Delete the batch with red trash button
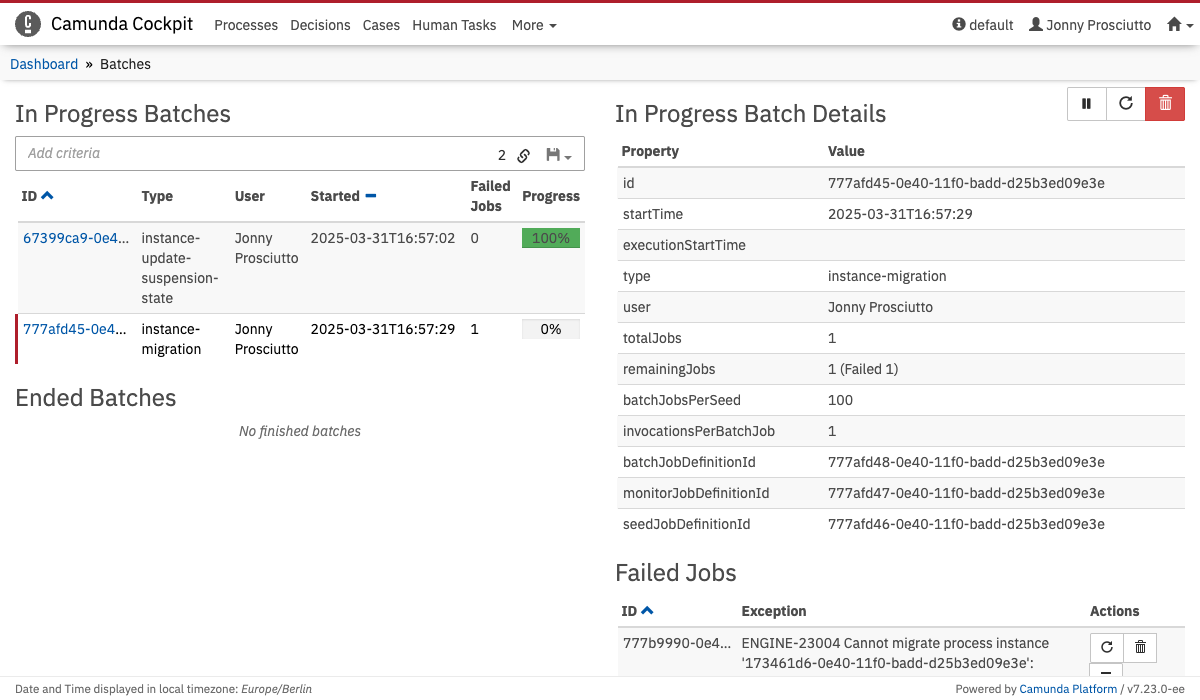Screen dimensions: 1200x700 (1165, 103)
